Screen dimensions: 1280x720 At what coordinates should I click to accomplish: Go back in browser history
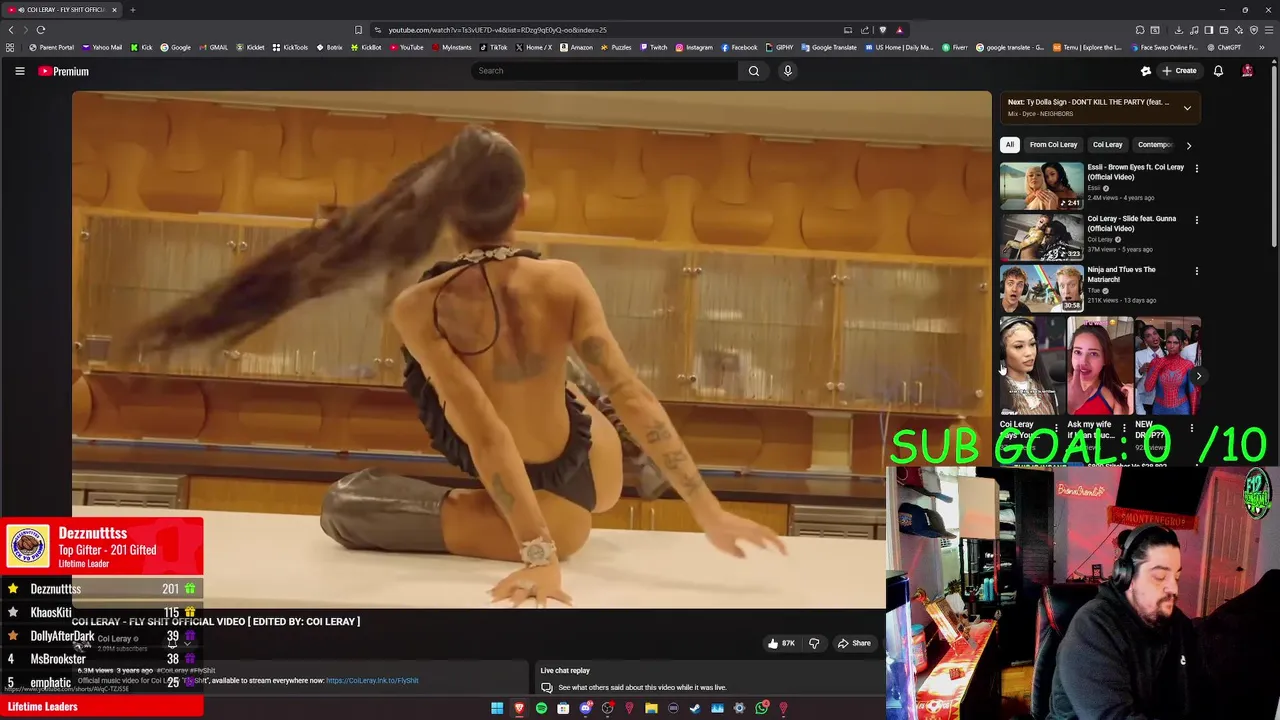point(11,30)
